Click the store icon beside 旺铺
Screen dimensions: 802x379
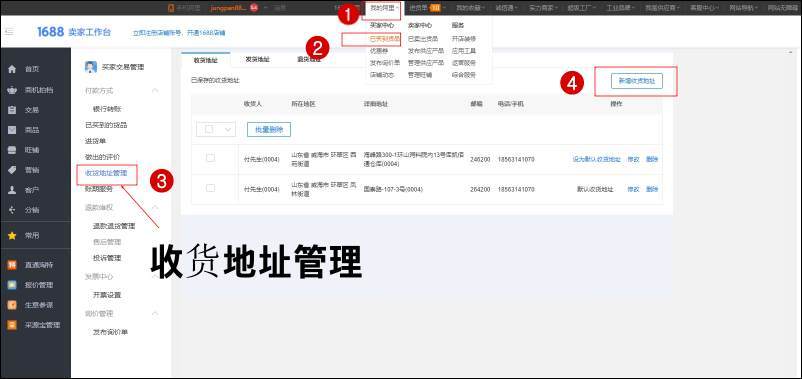pos(12,150)
